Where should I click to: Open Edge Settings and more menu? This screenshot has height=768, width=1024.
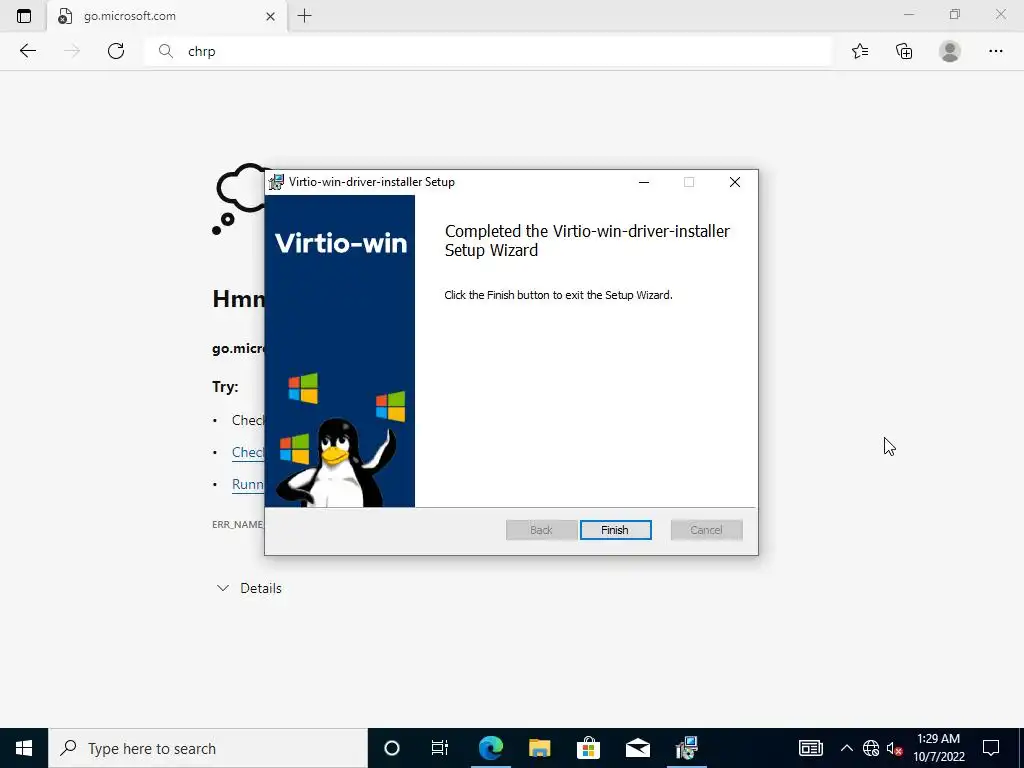(995, 51)
